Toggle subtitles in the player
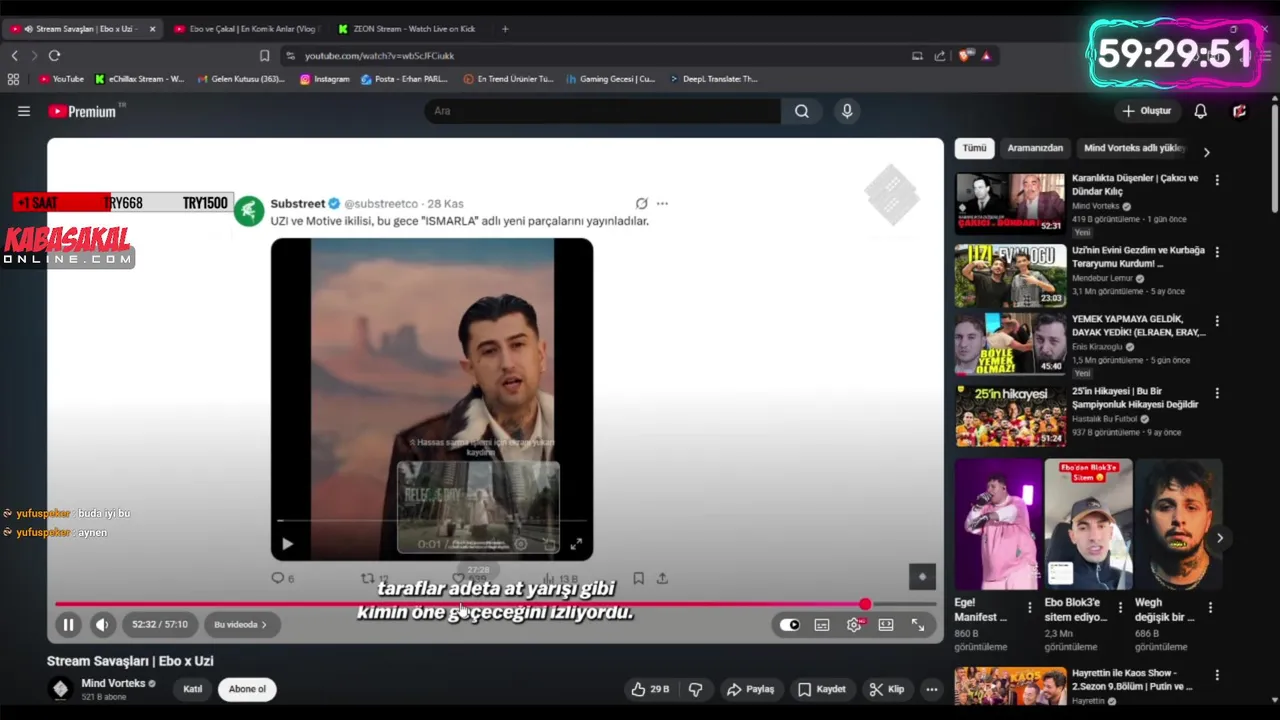 822,625
